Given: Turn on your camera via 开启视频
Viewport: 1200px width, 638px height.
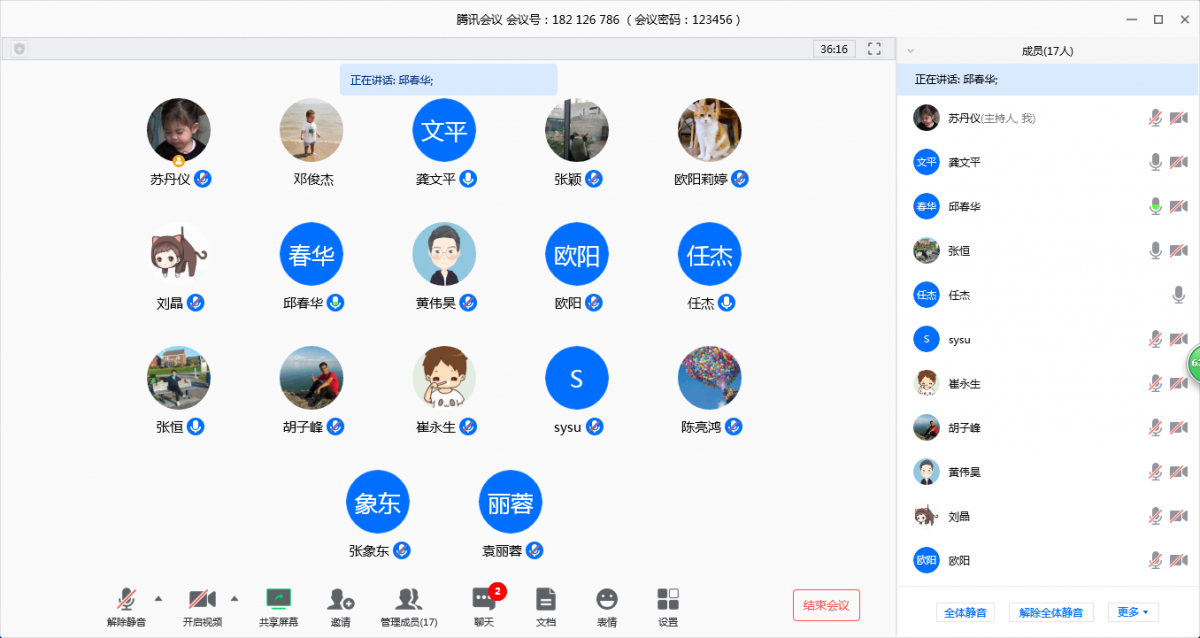Looking at the screenshot, I should pos(204,605).
